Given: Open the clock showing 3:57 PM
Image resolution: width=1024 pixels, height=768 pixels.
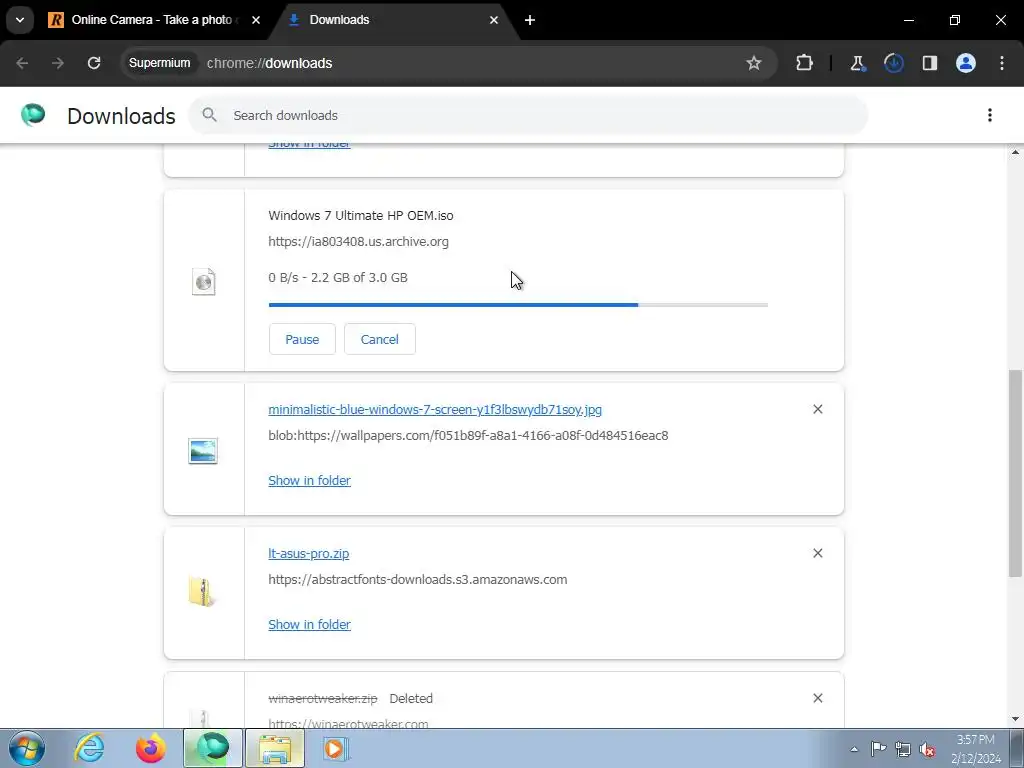Looking at the screenshot, I should coord(976,748).
